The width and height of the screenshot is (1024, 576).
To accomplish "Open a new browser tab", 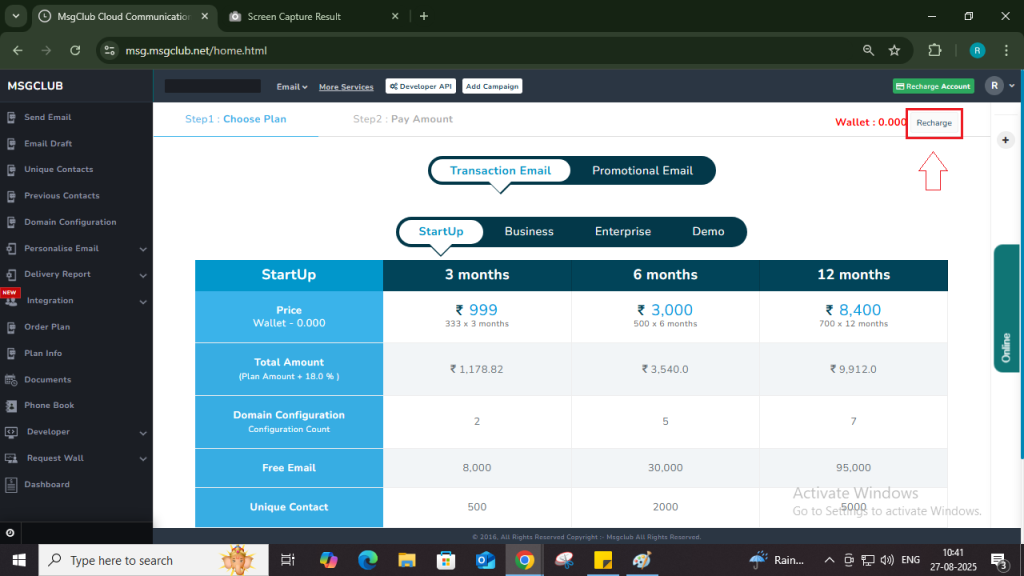I will pos(424,16).
